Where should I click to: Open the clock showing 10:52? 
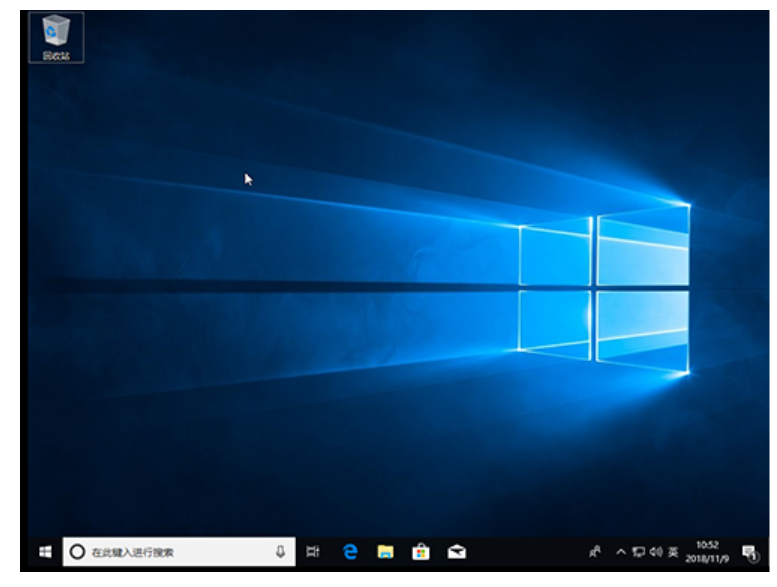pos(707,552)
